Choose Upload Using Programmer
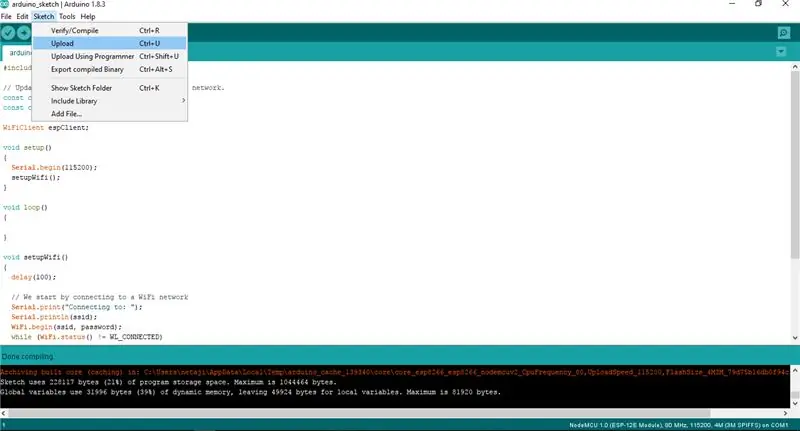800x431 pixels. coord(109,56)
